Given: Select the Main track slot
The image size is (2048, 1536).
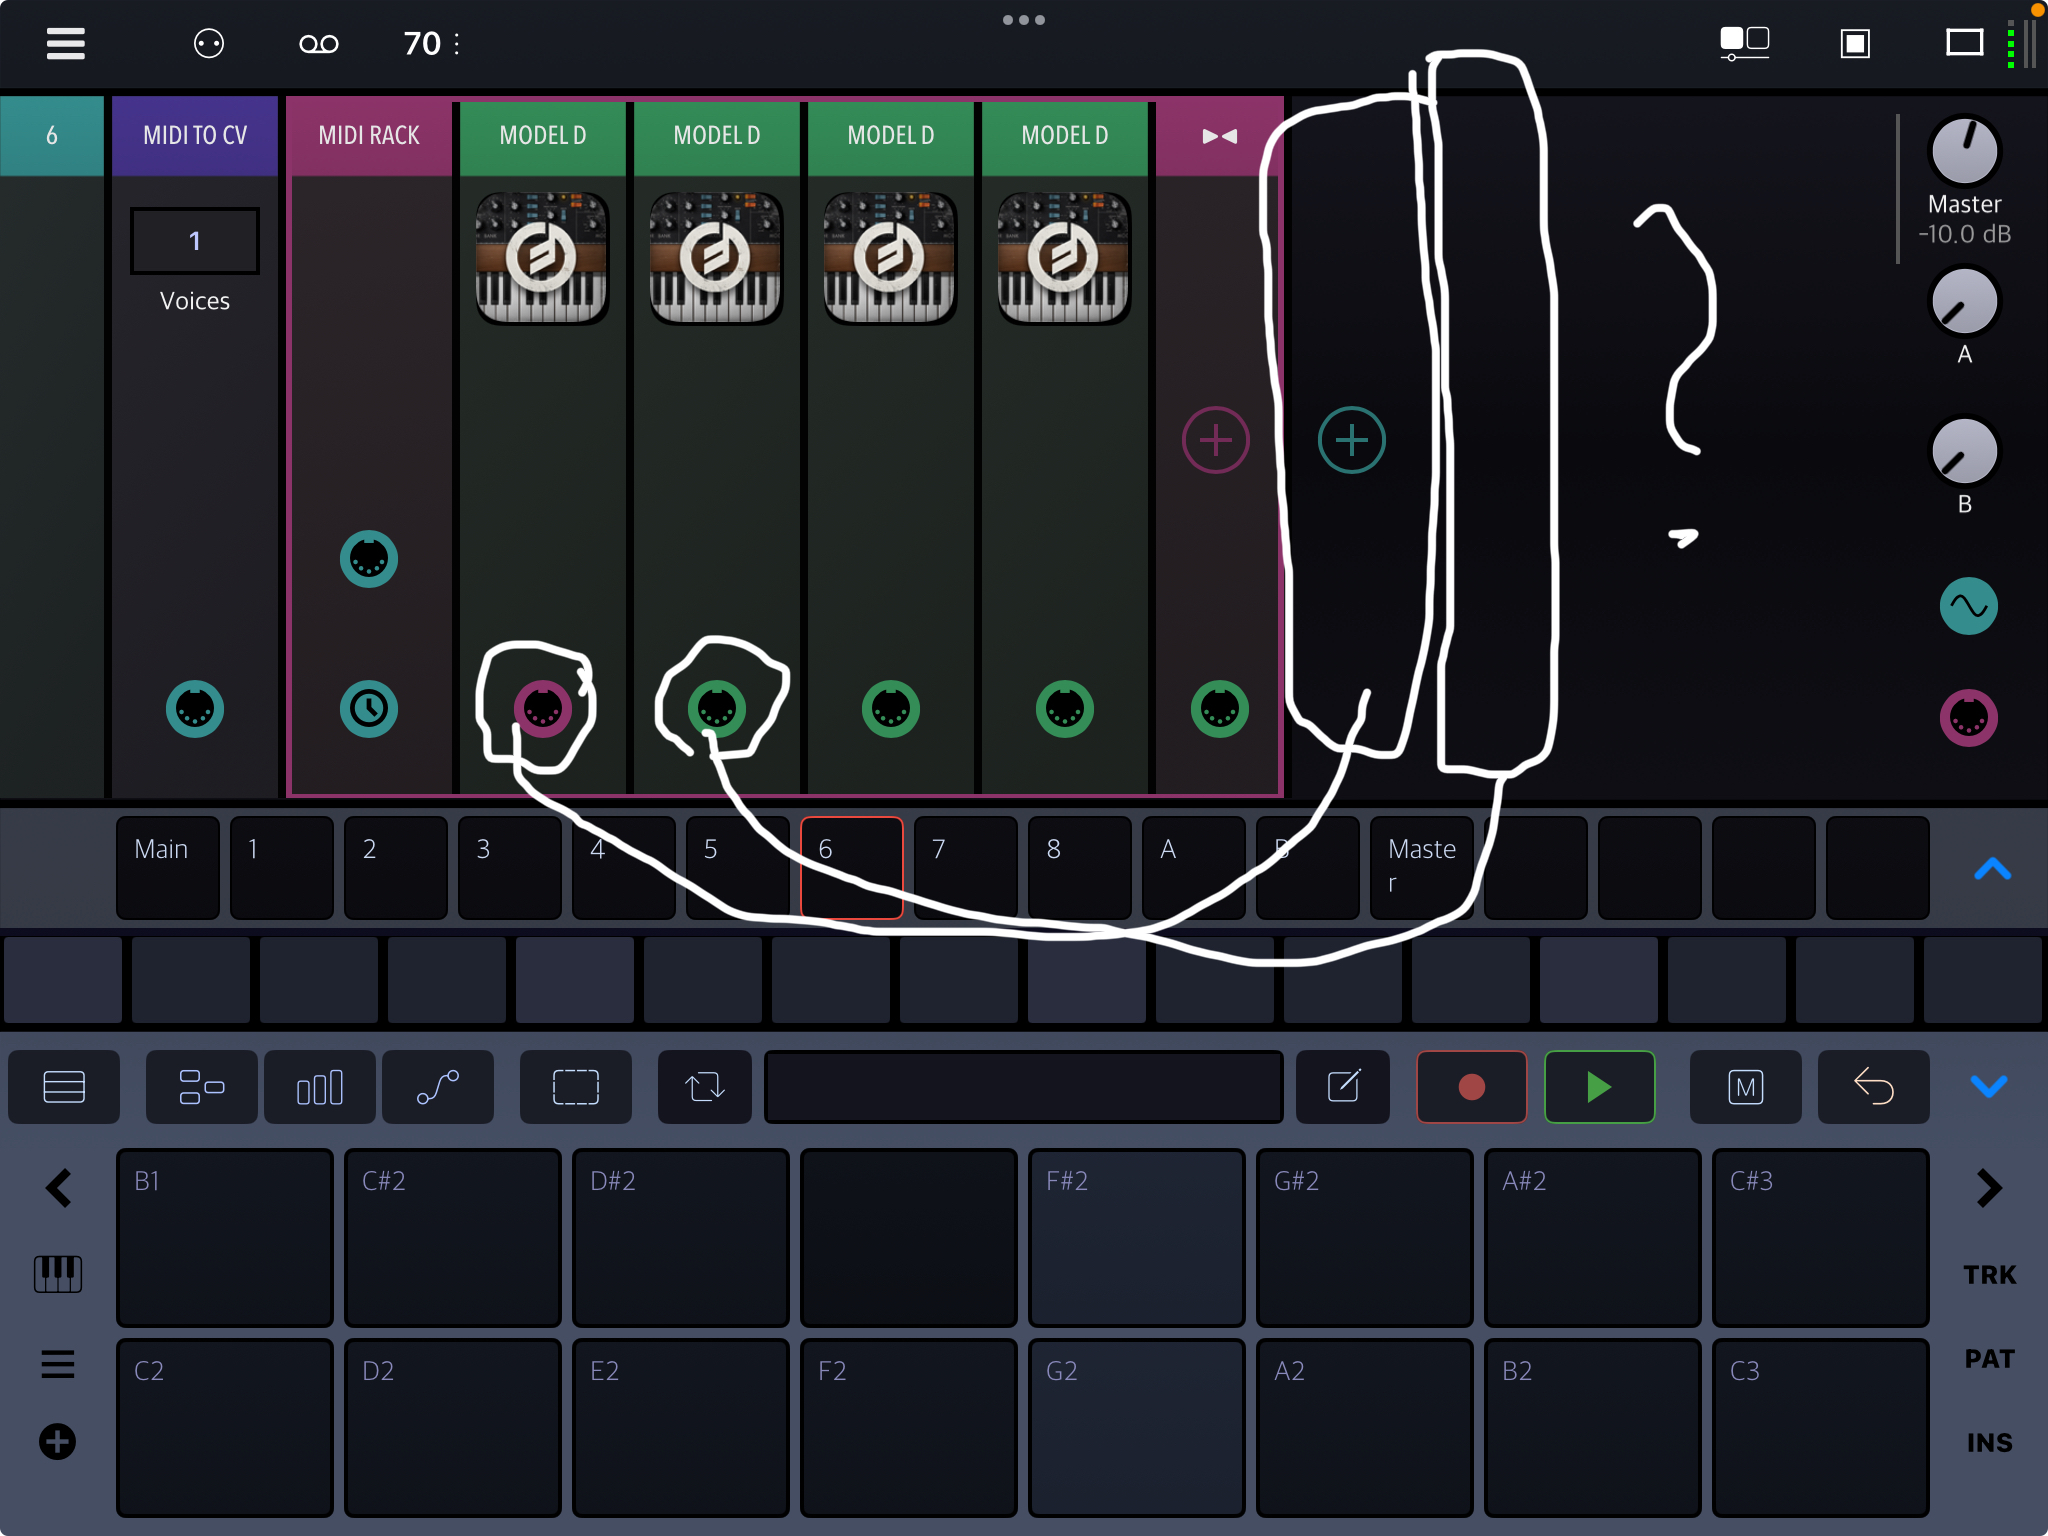Looking at the screenshot, I should pyautogui.click(x=168, y=868).
